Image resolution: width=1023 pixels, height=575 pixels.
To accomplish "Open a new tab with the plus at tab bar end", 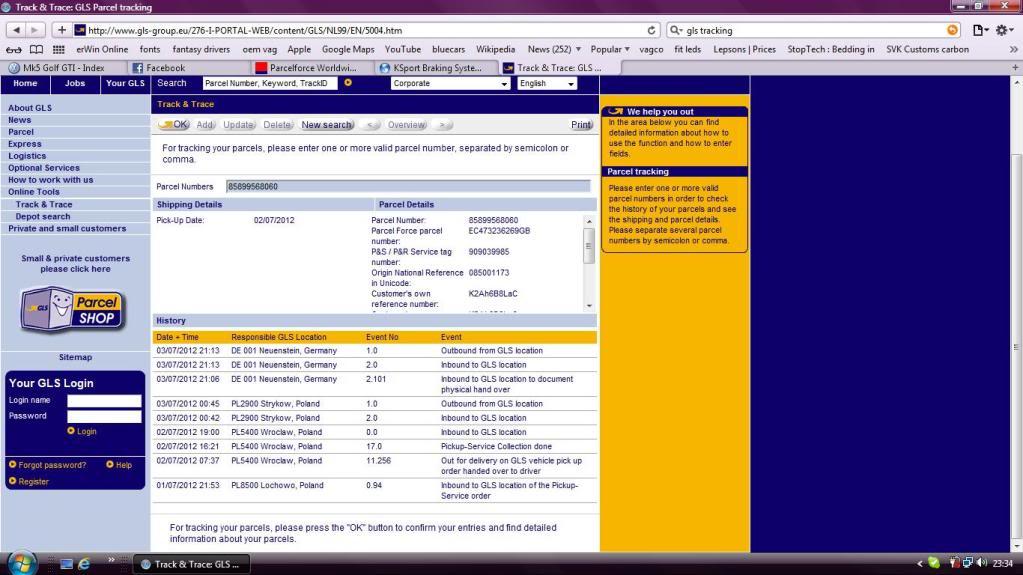I will (1015, 67).
